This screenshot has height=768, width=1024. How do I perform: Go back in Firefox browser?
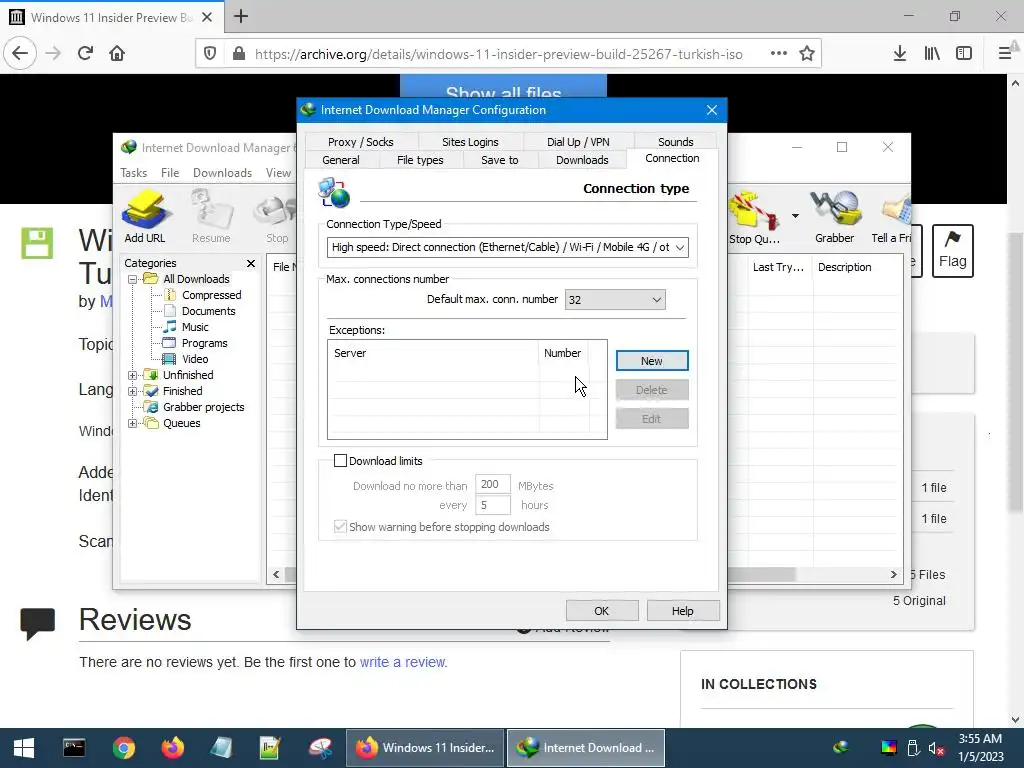[20, 54]
